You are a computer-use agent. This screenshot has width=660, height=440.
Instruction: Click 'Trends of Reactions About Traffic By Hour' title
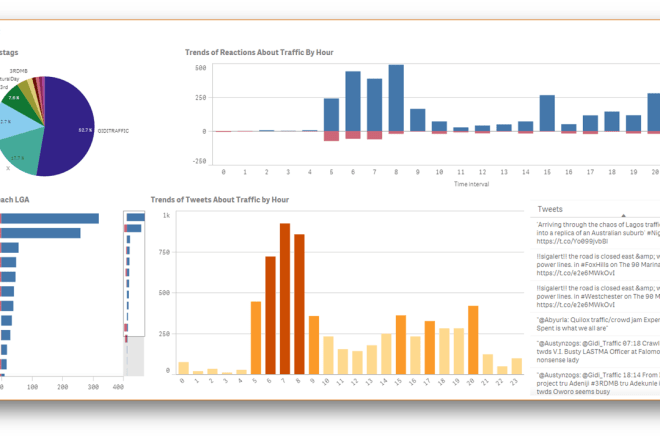pyautogui.click(x=259, y=53)
